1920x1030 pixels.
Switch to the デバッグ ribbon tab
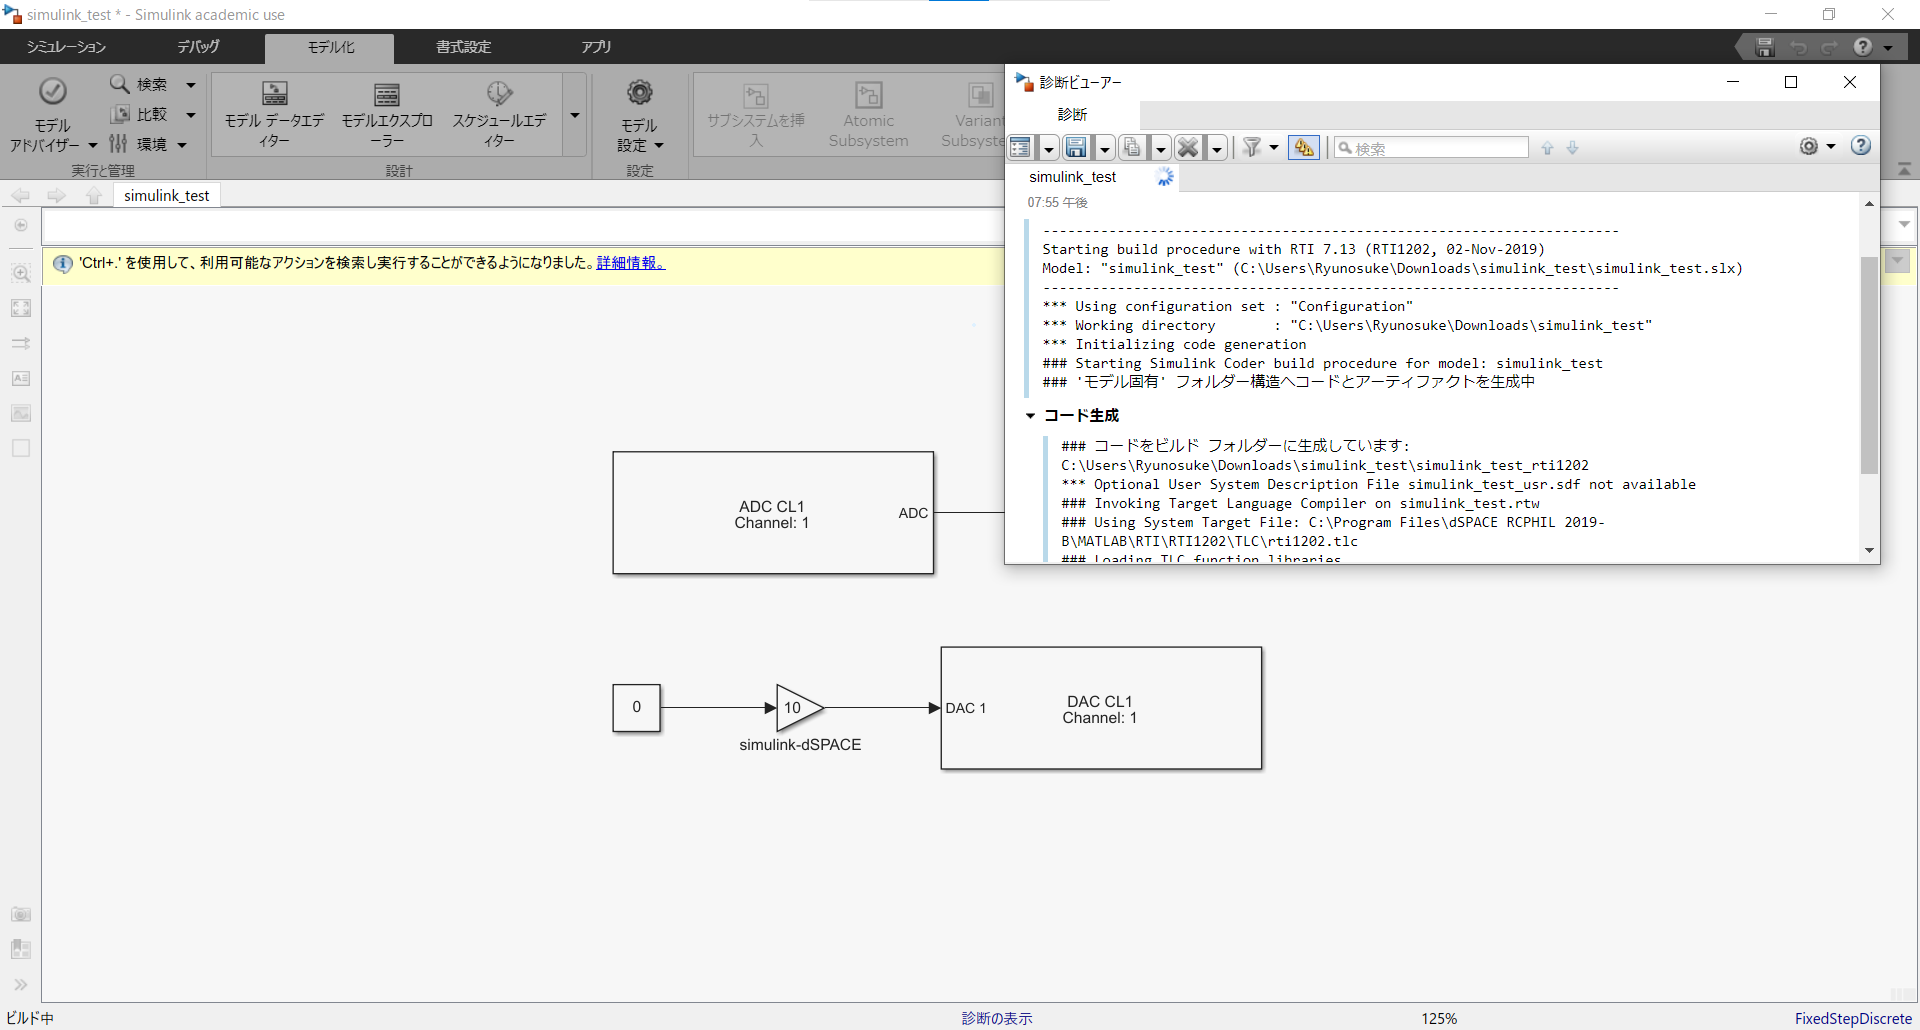(197, 46)
